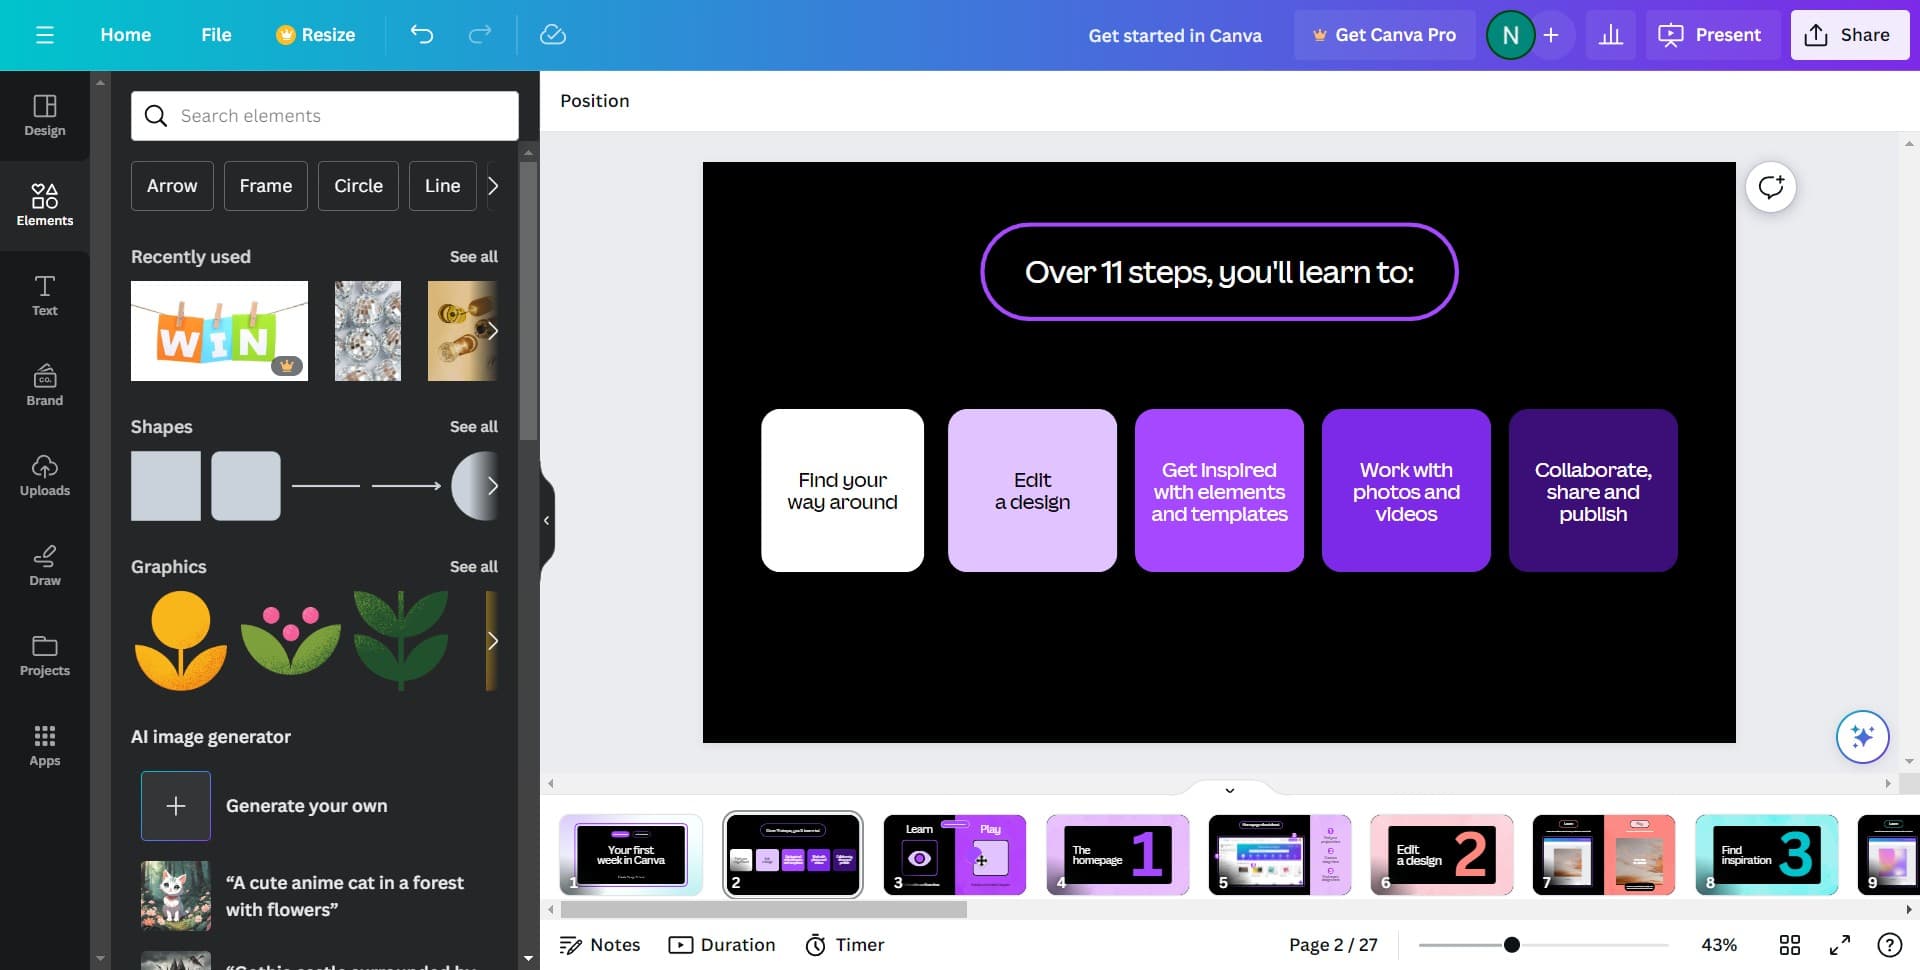Click the zoom slider handle
The width and height of the screenshot is (1920, 970).
click(x=1512, y=945)
